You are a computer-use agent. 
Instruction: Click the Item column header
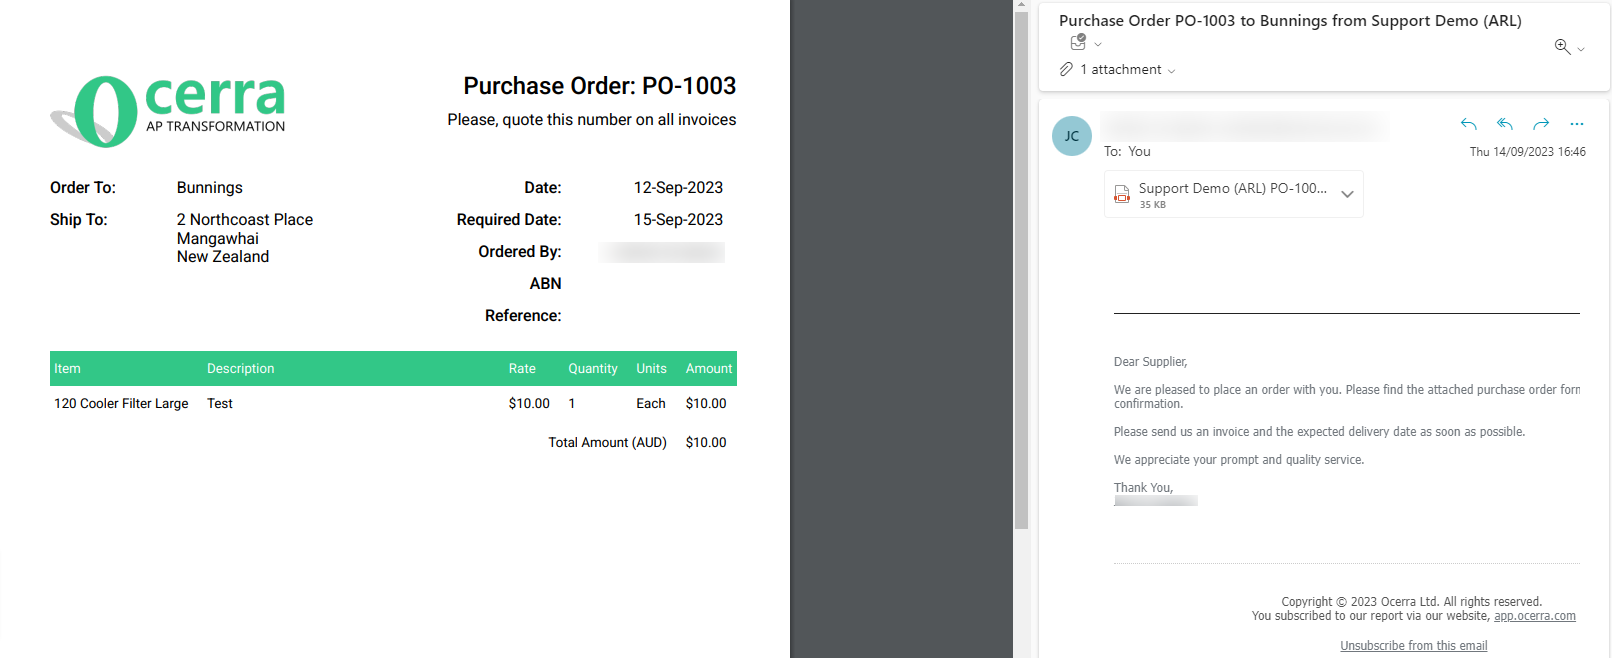(x=67, y=369)
